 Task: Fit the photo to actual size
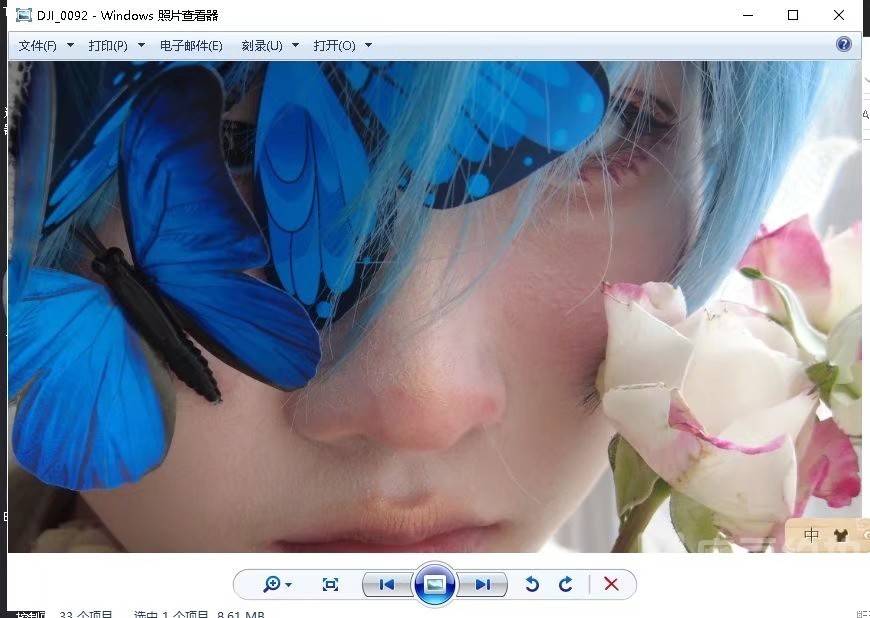(x=330, y=584)
